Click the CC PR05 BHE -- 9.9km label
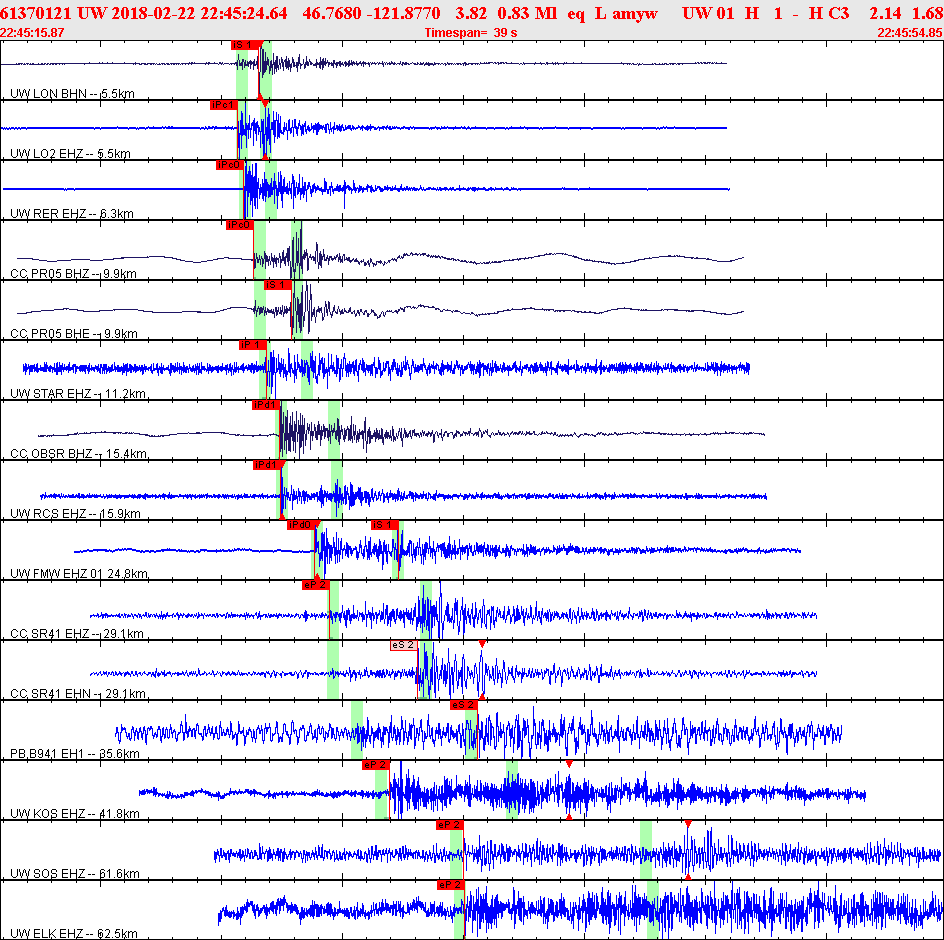944x940 pixels. [x=73, y=334]
